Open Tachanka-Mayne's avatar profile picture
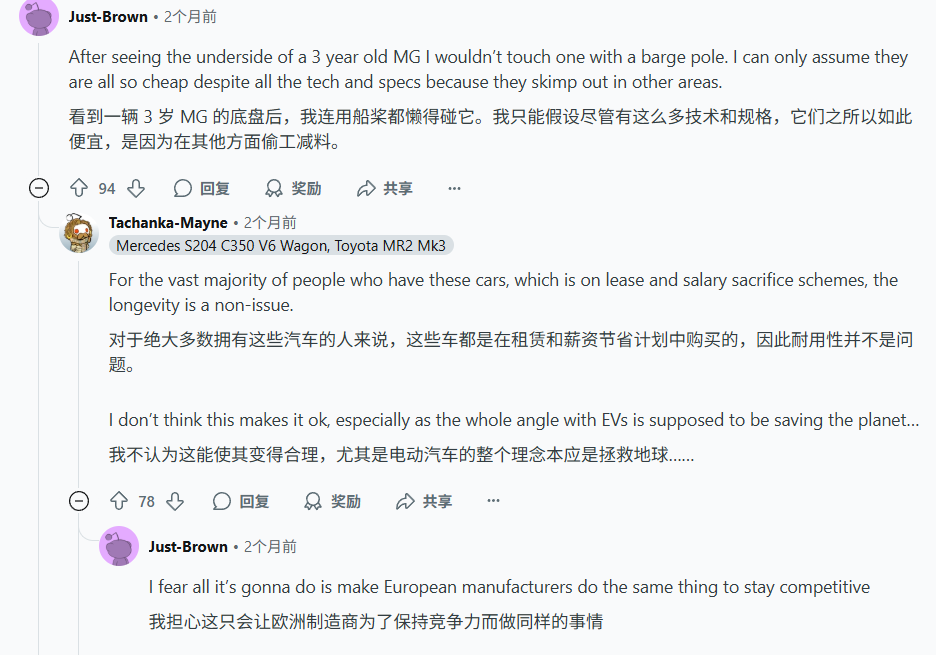Viewport: 936px width, 655px height. (x=79, y=233)
